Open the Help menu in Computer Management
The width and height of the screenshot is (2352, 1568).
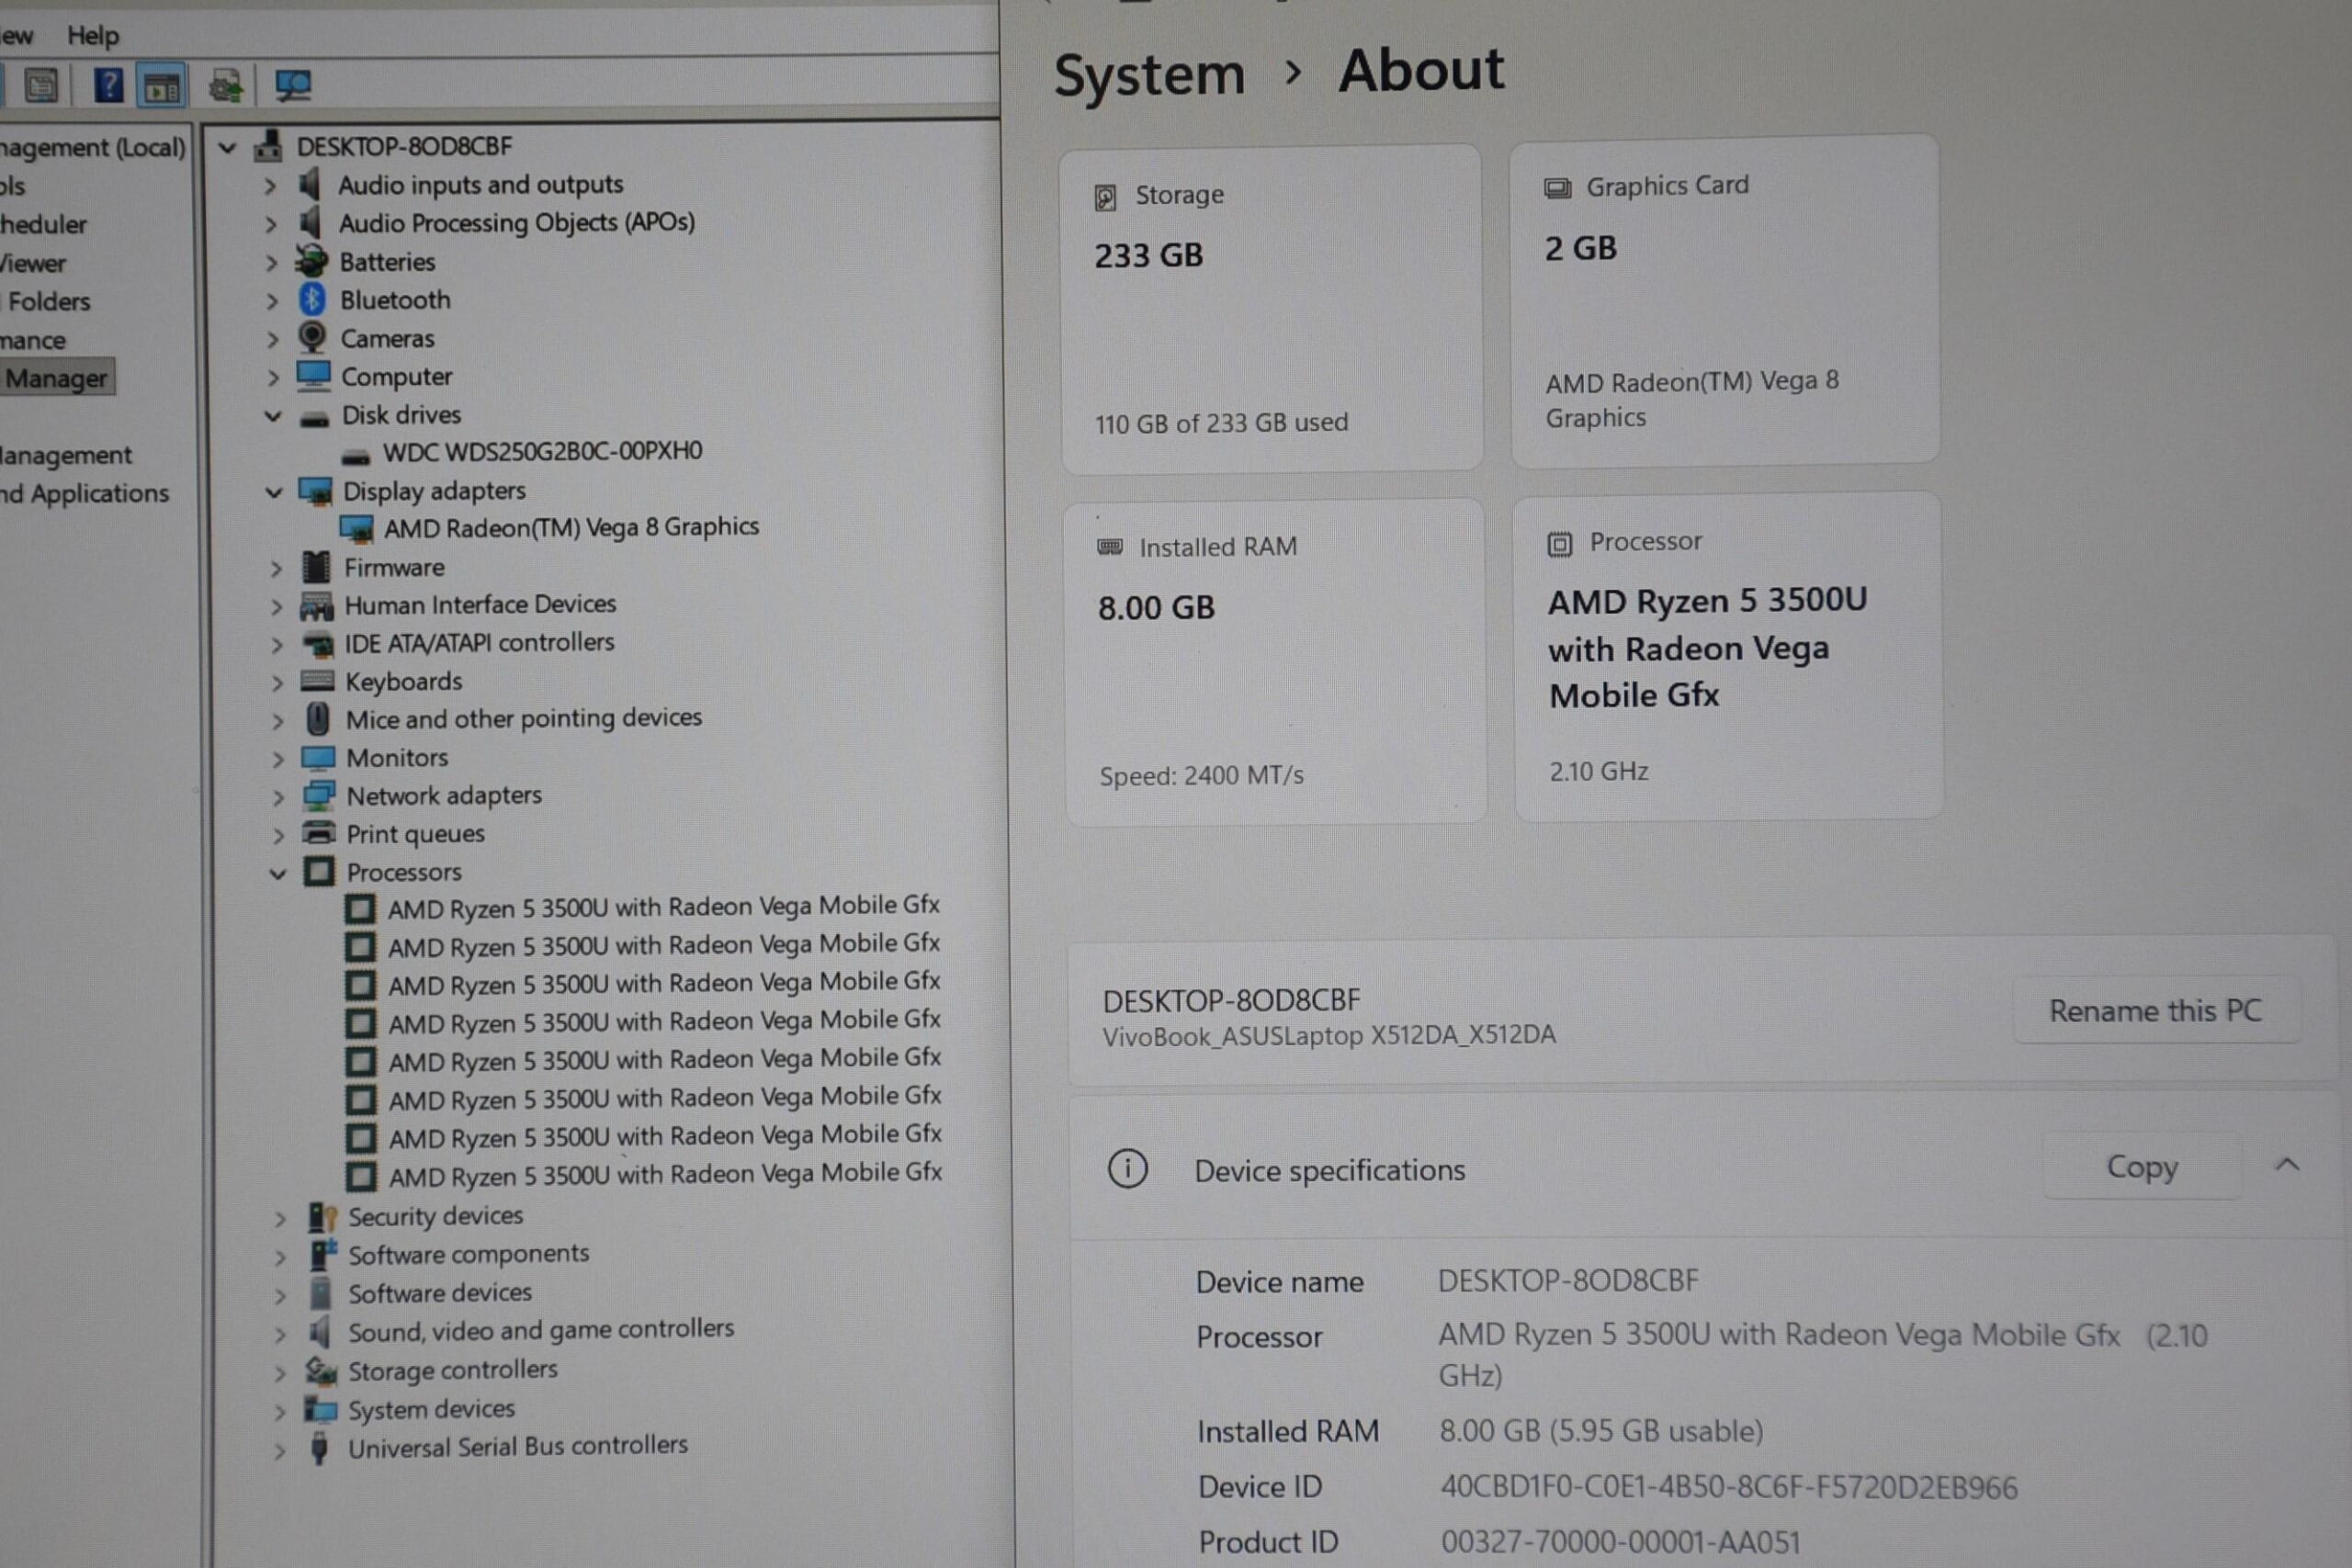pyautogui.click(x=93, y=36)
